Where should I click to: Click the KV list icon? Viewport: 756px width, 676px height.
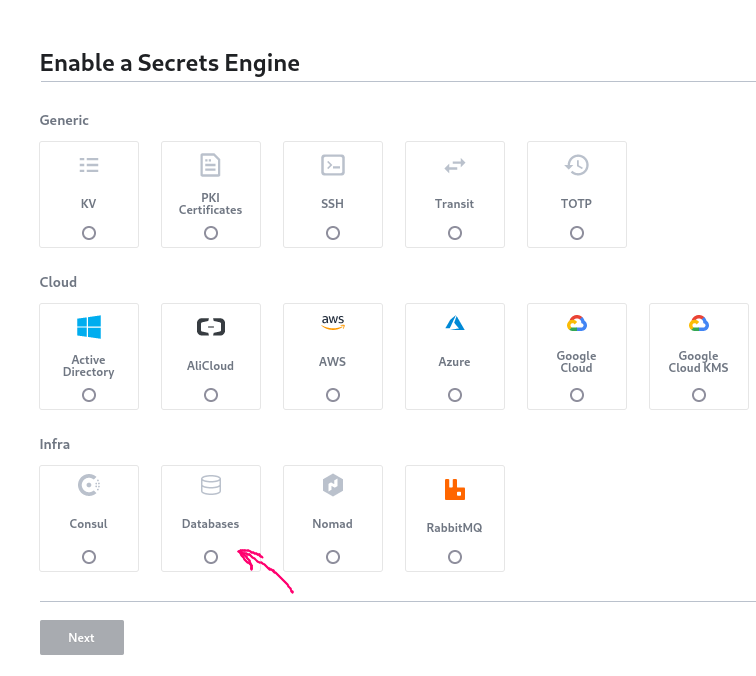89,165
